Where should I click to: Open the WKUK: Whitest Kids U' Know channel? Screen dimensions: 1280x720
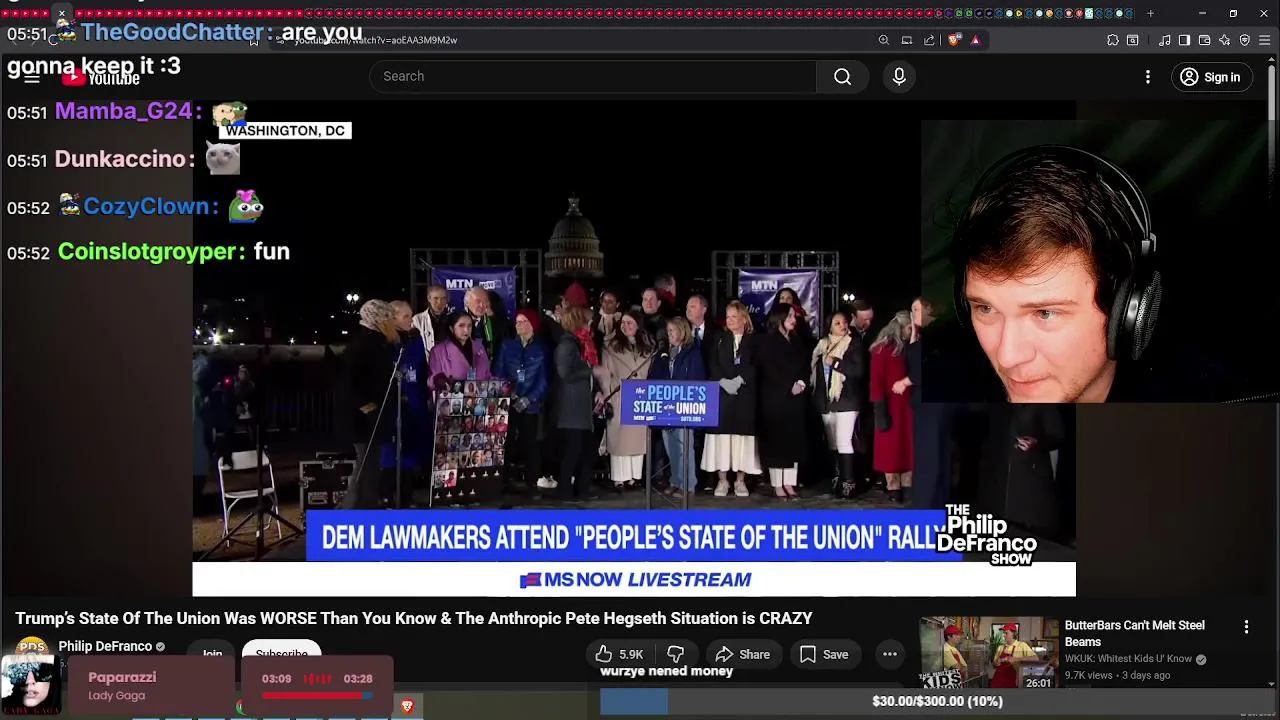pyautogui.click(x=1128, y=659)
